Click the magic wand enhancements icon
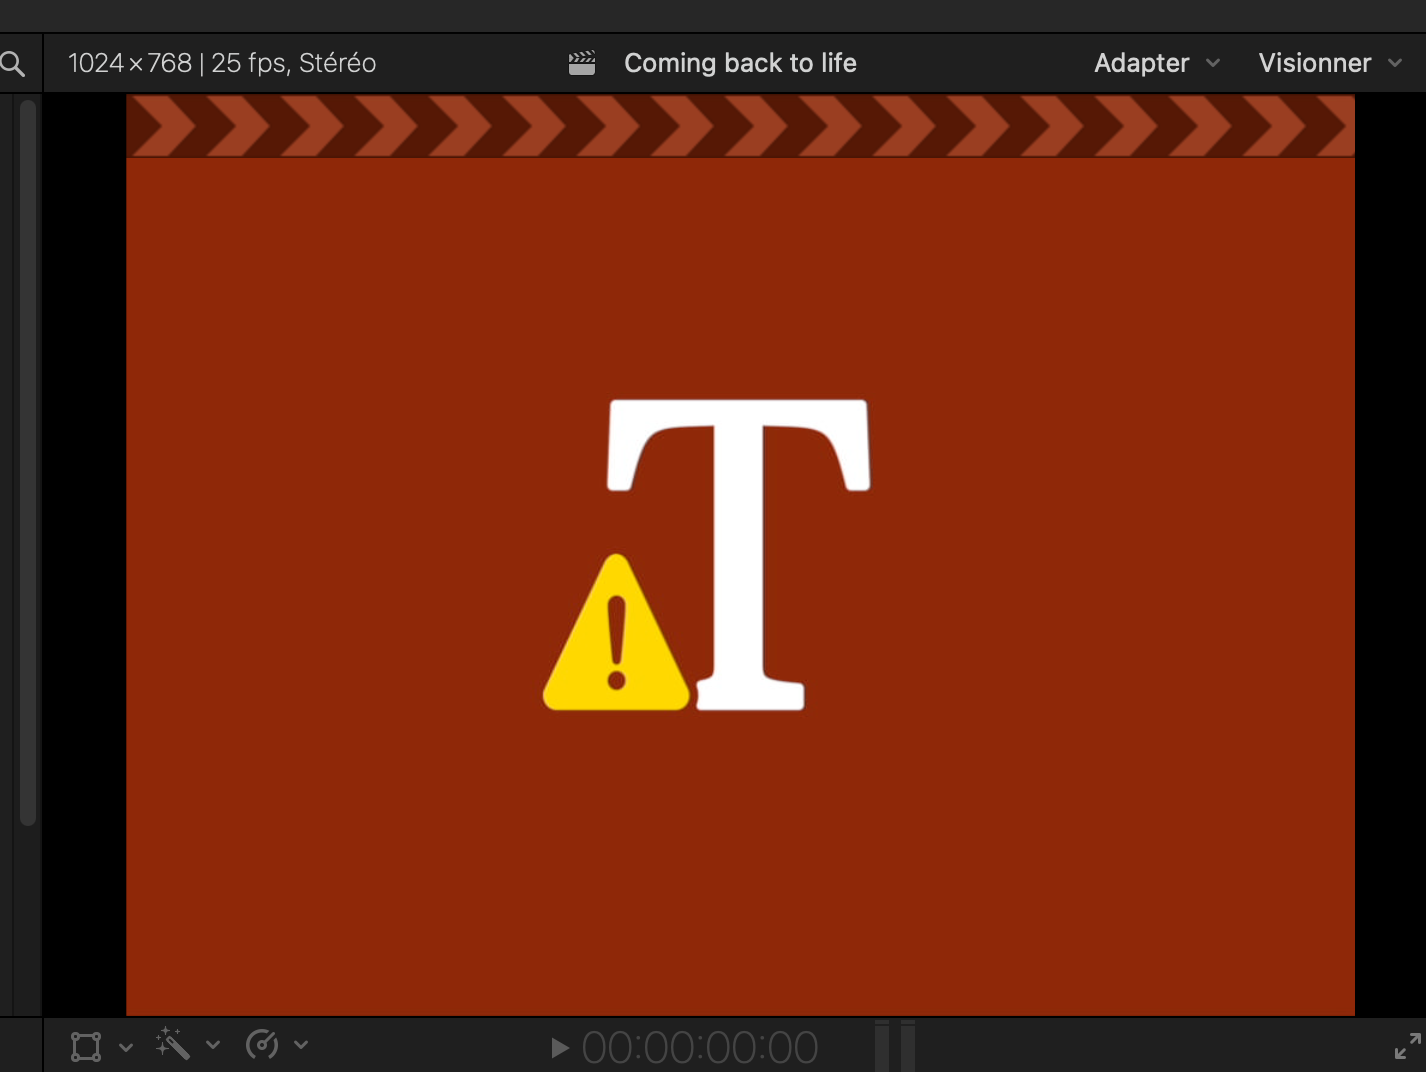The image size is (1426, 1072). pyautogui.click(x=173, y=1044)
